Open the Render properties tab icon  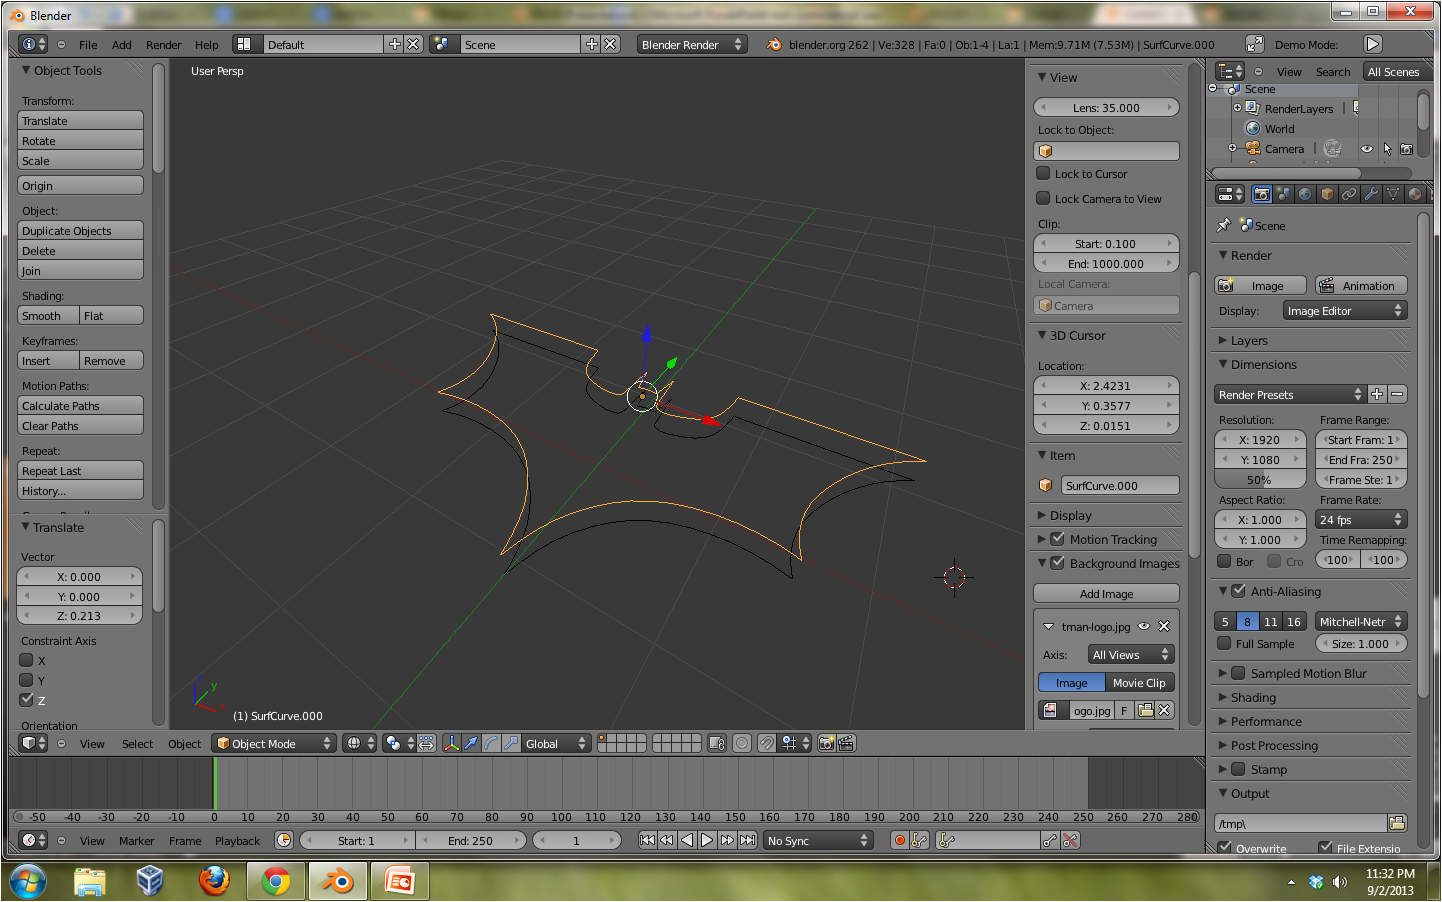tap(1262, 194)
